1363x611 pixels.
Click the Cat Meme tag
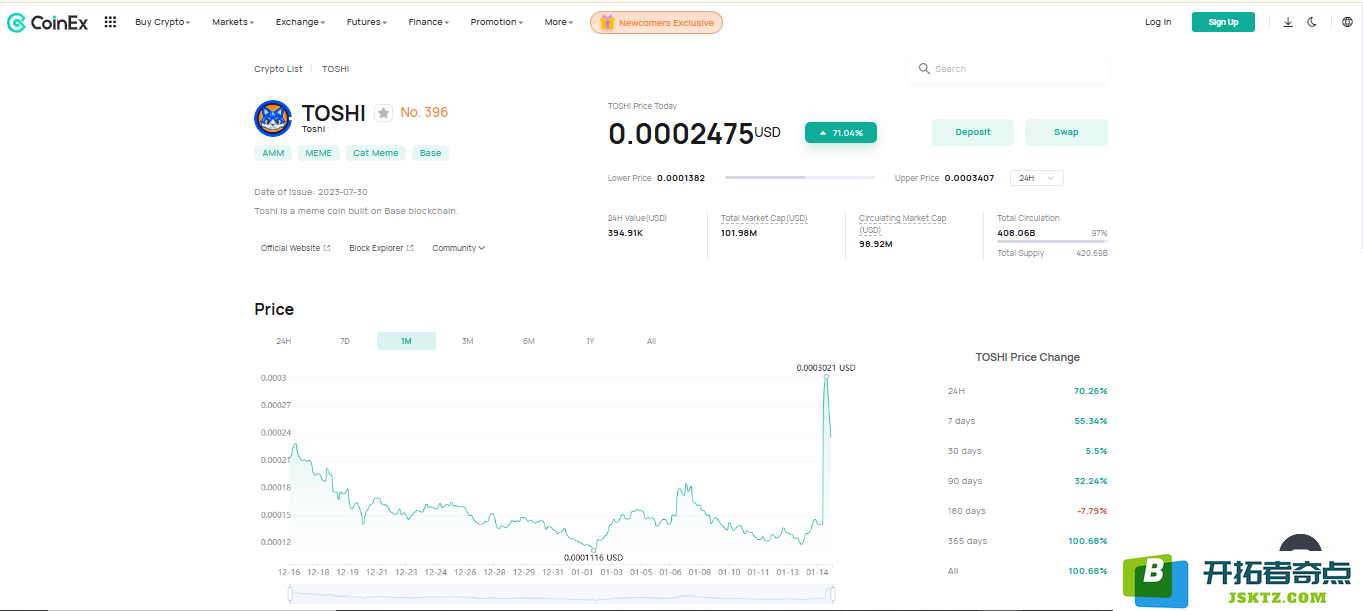tap(376, 153)
